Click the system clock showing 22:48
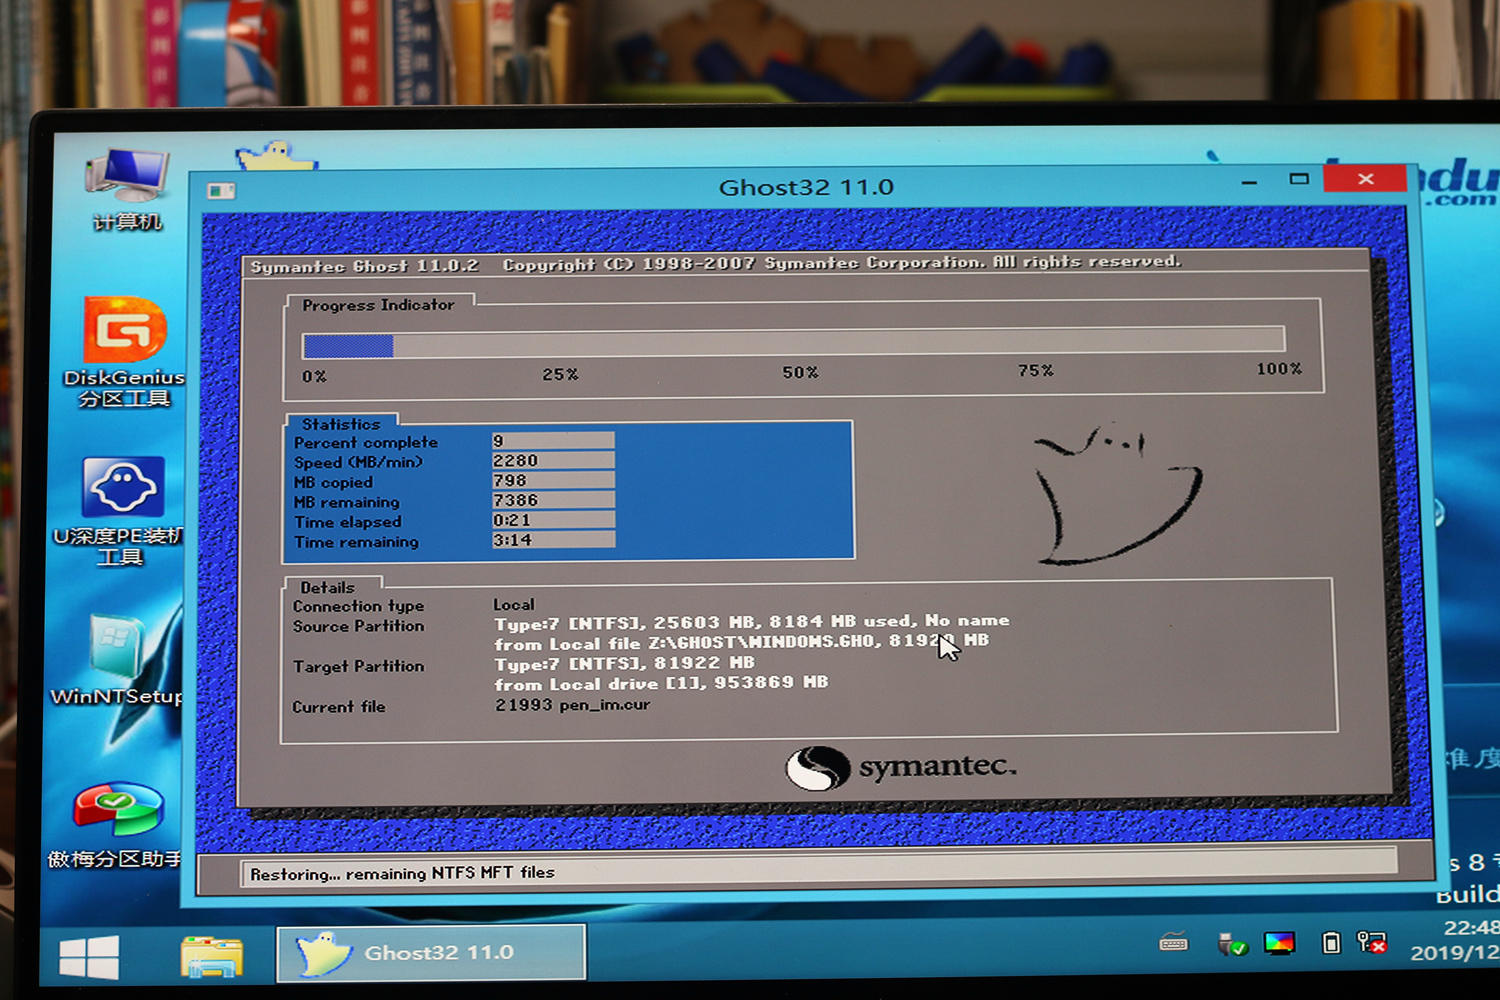 (x=1471, y=928)
